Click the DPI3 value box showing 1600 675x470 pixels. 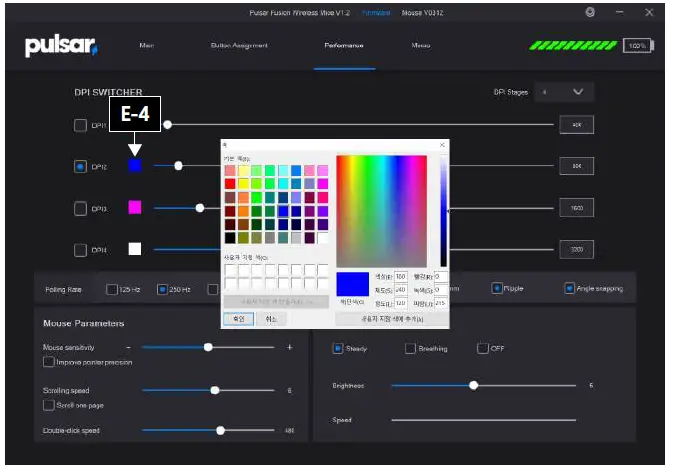click(x=576, y=208)
